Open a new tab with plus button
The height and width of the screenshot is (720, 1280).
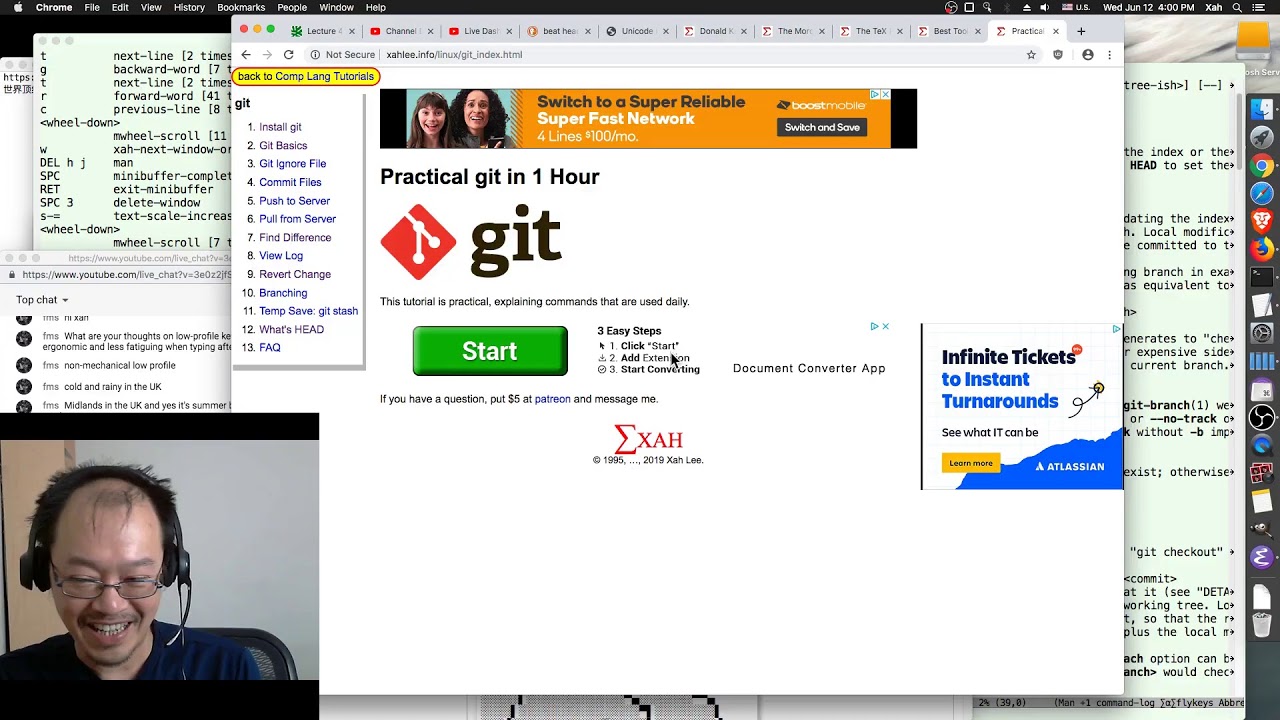coord(1081,31)
